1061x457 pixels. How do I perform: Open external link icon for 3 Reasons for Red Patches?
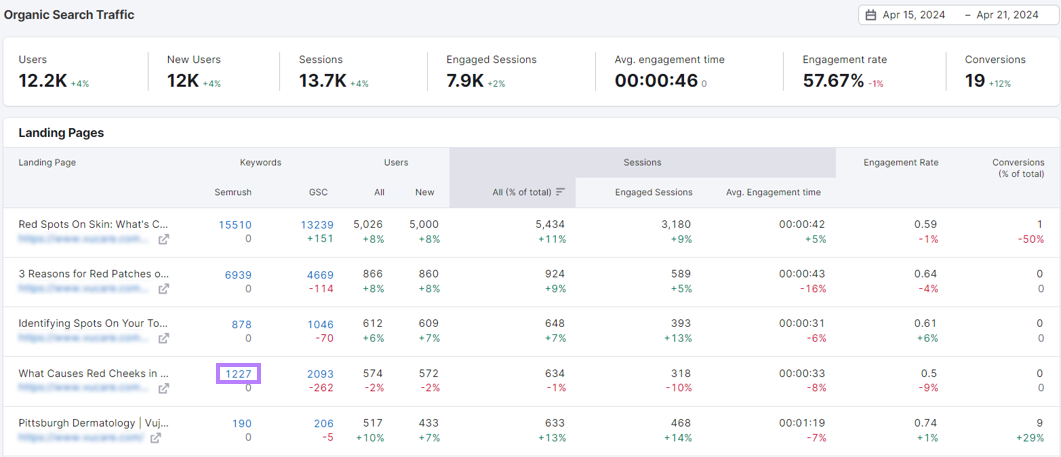point(164,289)
